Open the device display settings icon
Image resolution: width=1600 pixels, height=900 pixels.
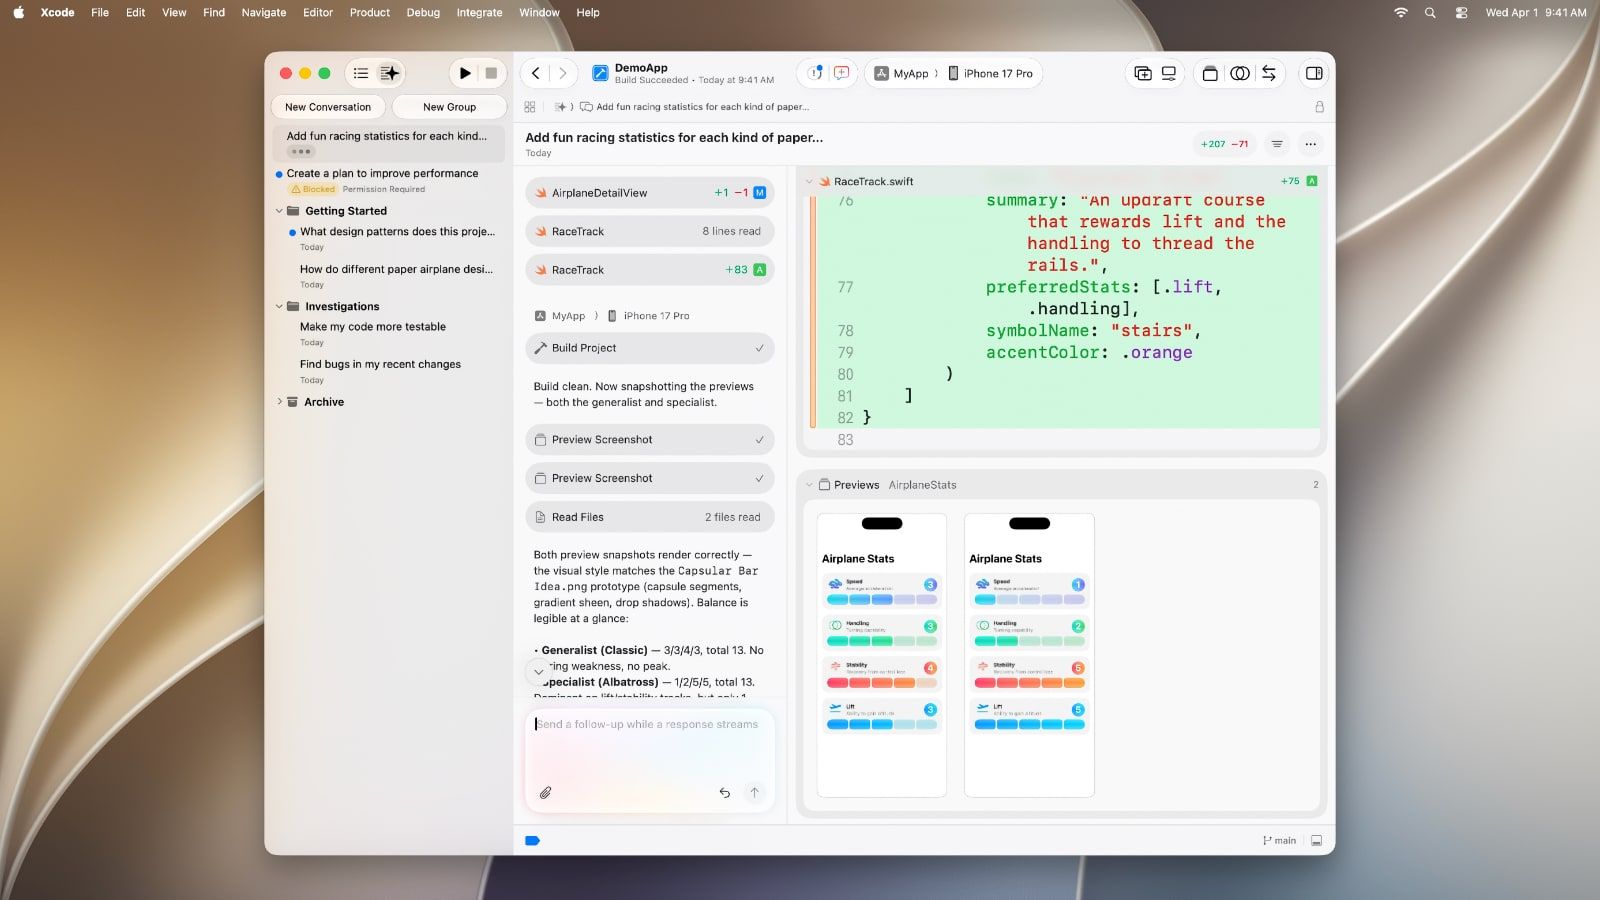click(x=1168, y=73)
